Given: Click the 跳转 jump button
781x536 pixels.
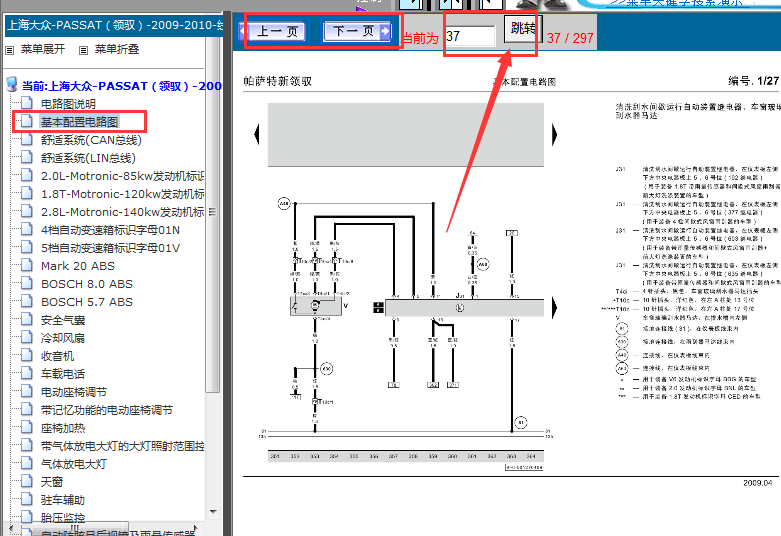Looking at the screenshot, I should tap(522, 28).
